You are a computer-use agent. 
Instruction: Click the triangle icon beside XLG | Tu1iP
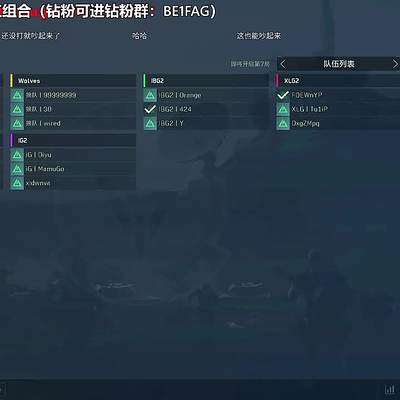tap(283, 109)
